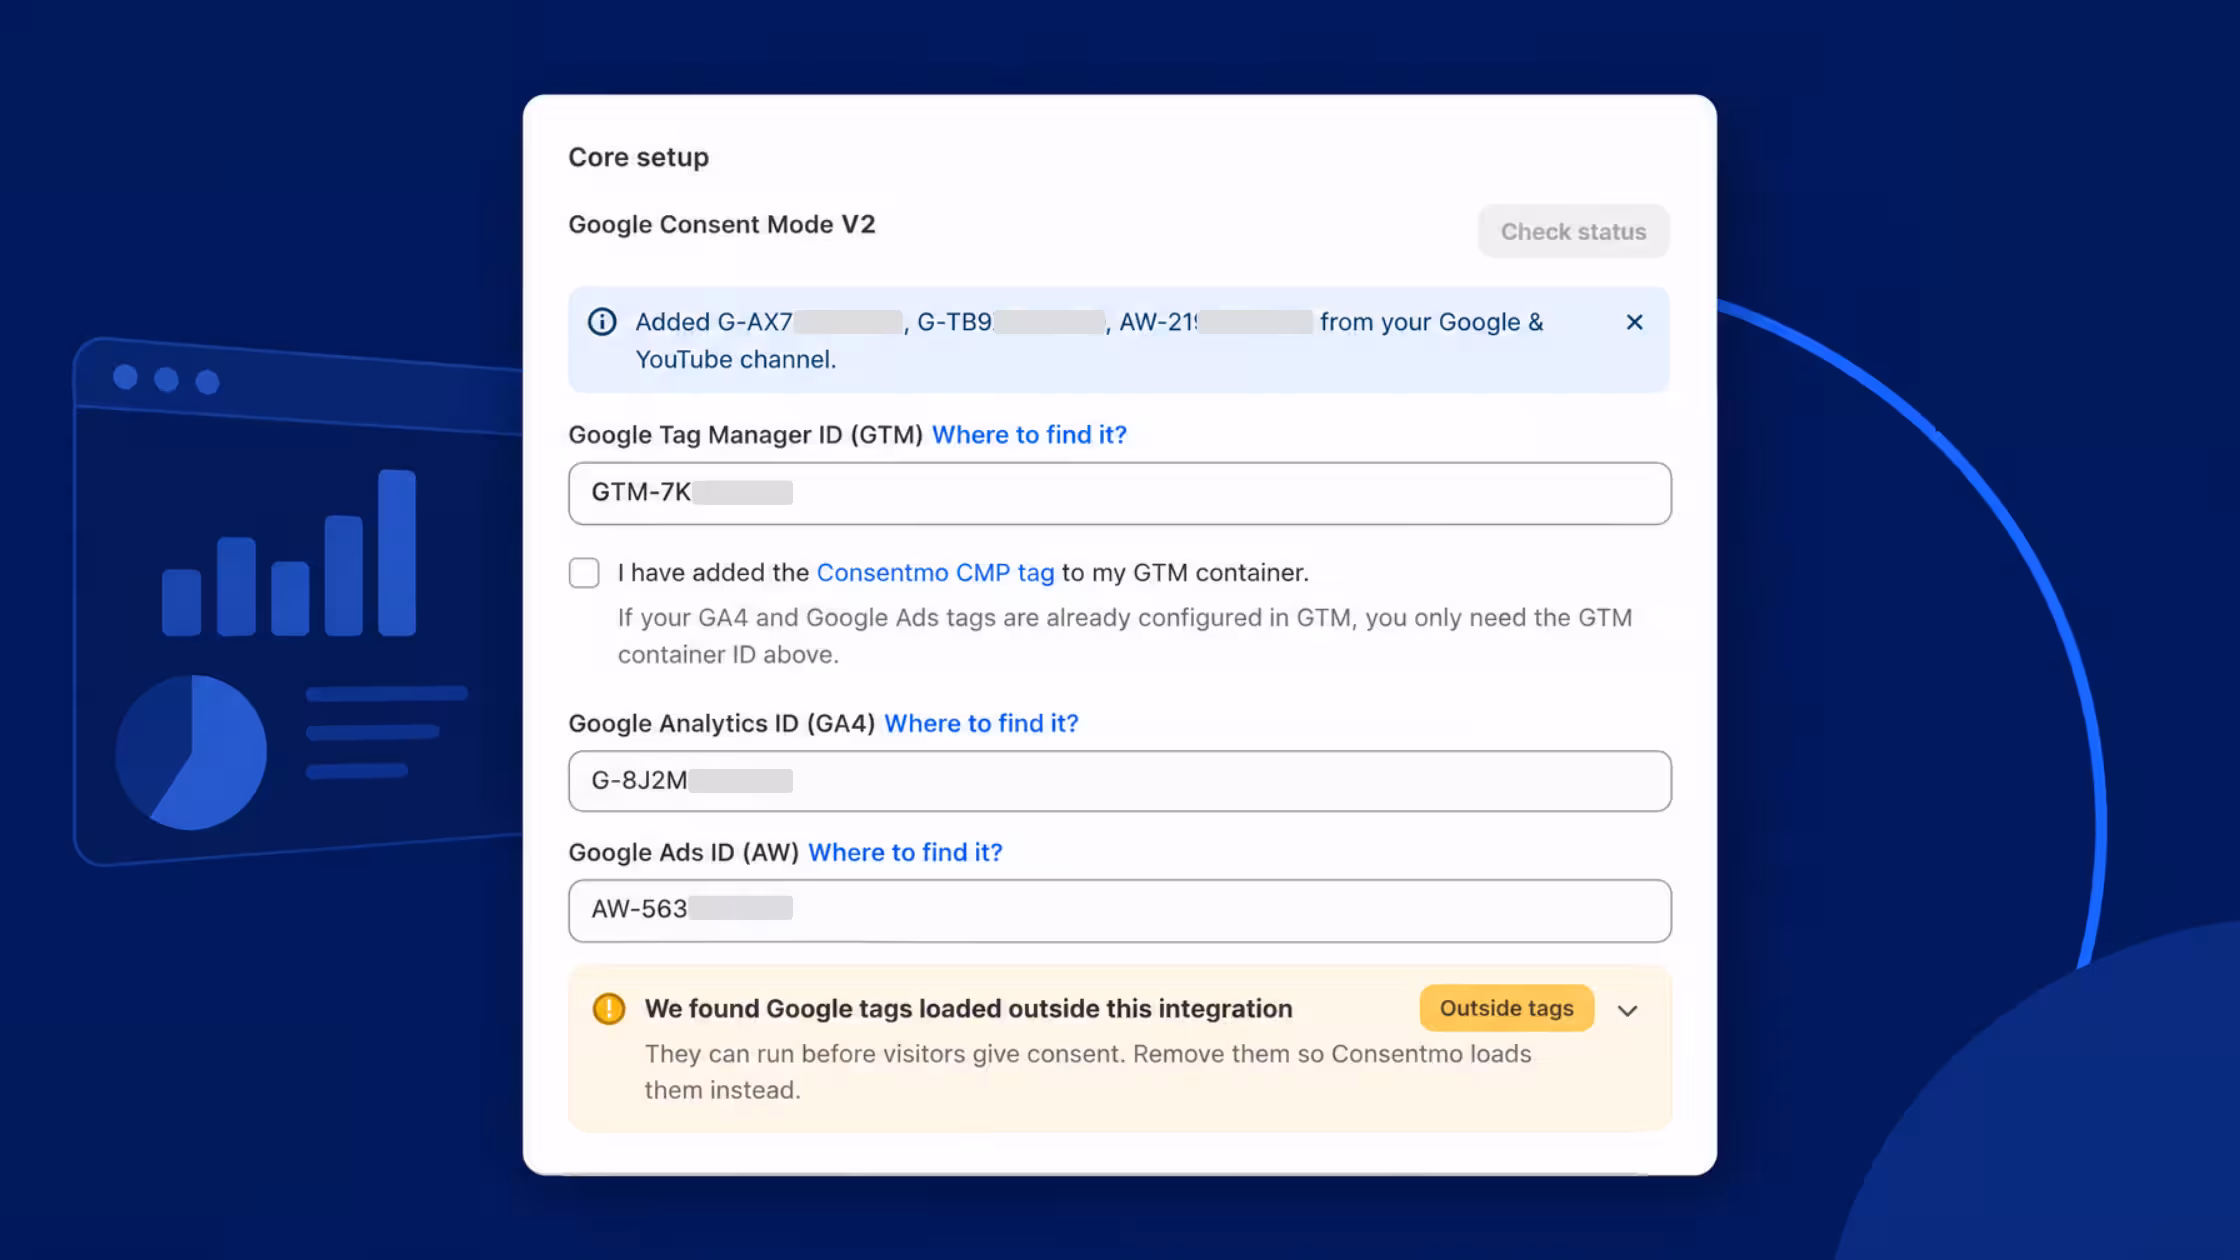2240x1260 pixels.
Task: Check the Consentmo CMP tag confirmation box
Action: pos(584,573)
